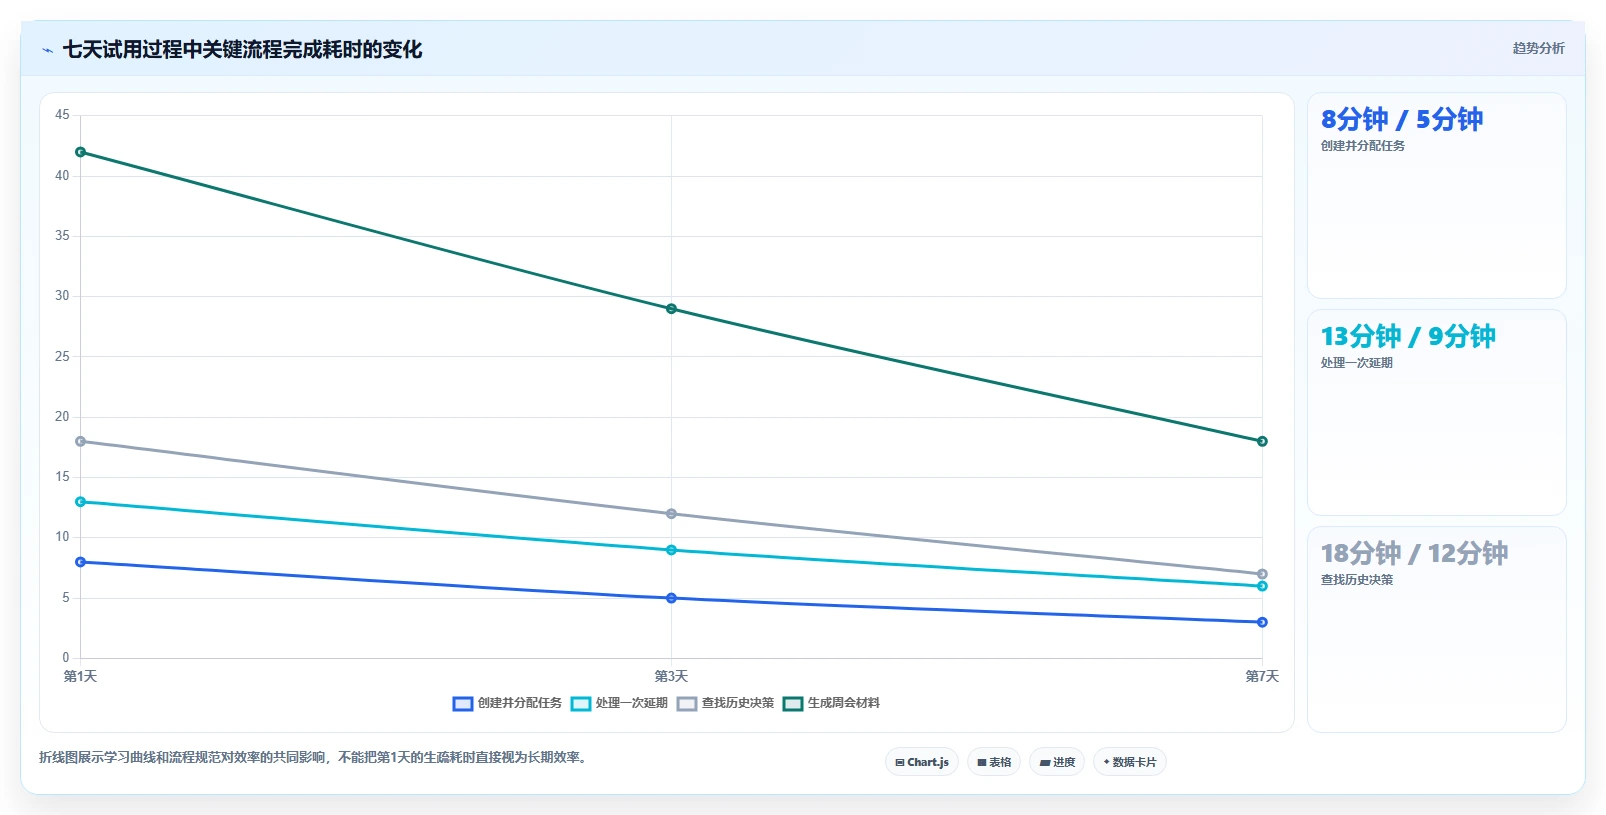Click the 表格 chip
Viewport: 1606px width, 815px height.
pos(994,762)
